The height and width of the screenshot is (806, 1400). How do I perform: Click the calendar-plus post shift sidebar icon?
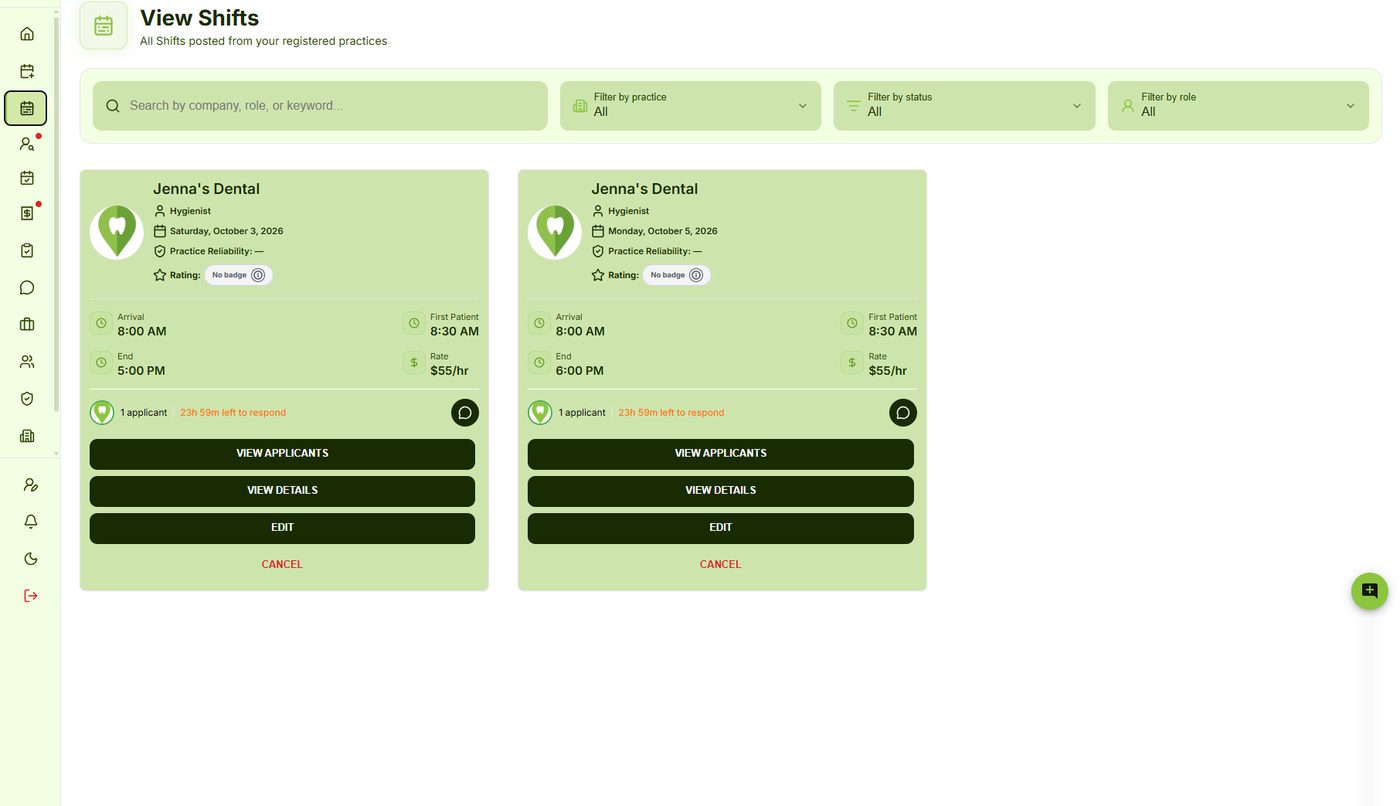tap(27, 71)
